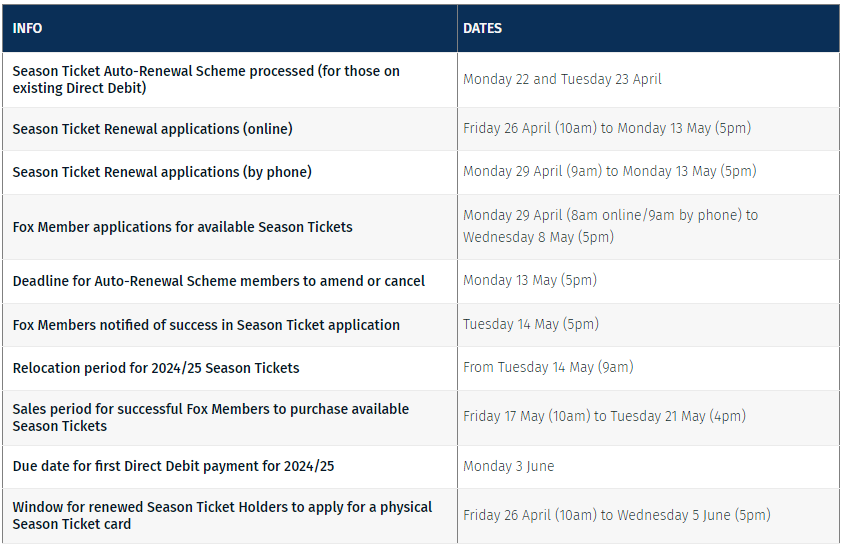The width and height of the screenshot is (848, 551).
Task: Click From Tuesday 14 May (9am) text
Action: tap(548, 368)
